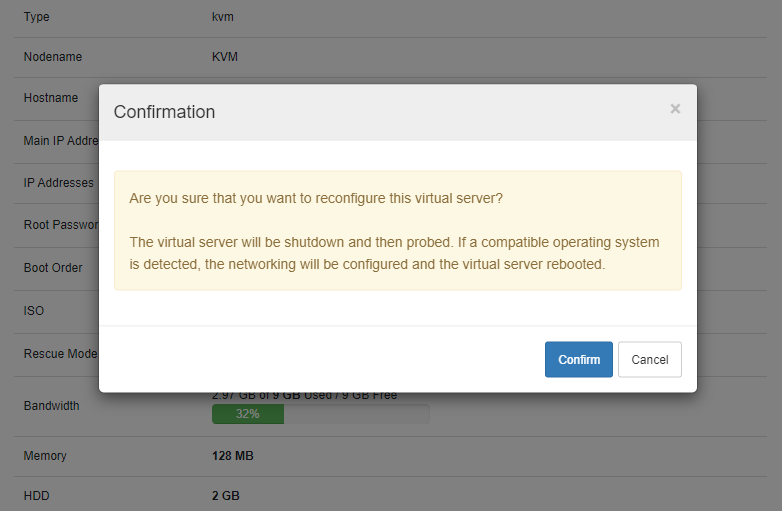The image size is (782, 511).
Task: Click the 'kvm' type value
Action: [222, 16]
